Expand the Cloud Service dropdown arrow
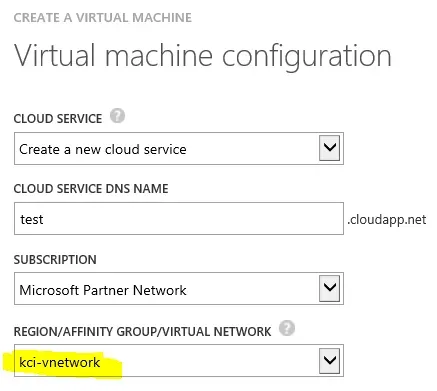This screenshot has width=437, height=391. (329, 148)
